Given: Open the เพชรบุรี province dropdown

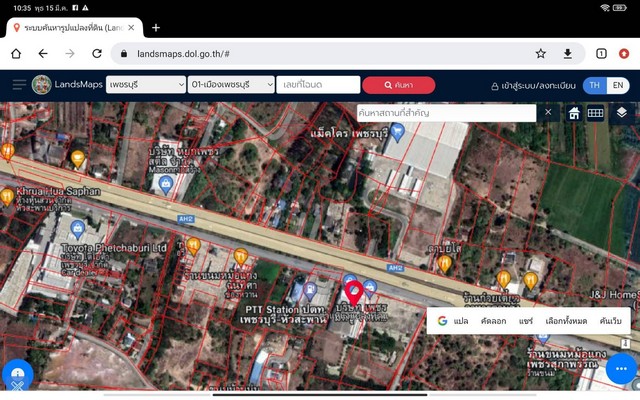Looking at the screenshot, I should pos(146,85).
